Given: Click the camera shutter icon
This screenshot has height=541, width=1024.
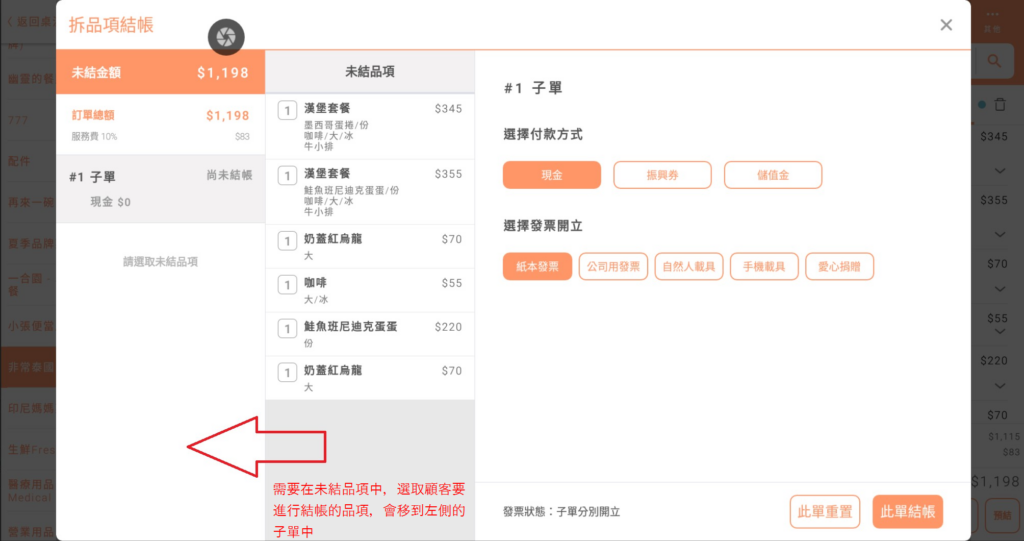Looking at the screenshot, I should pos(226,37).
